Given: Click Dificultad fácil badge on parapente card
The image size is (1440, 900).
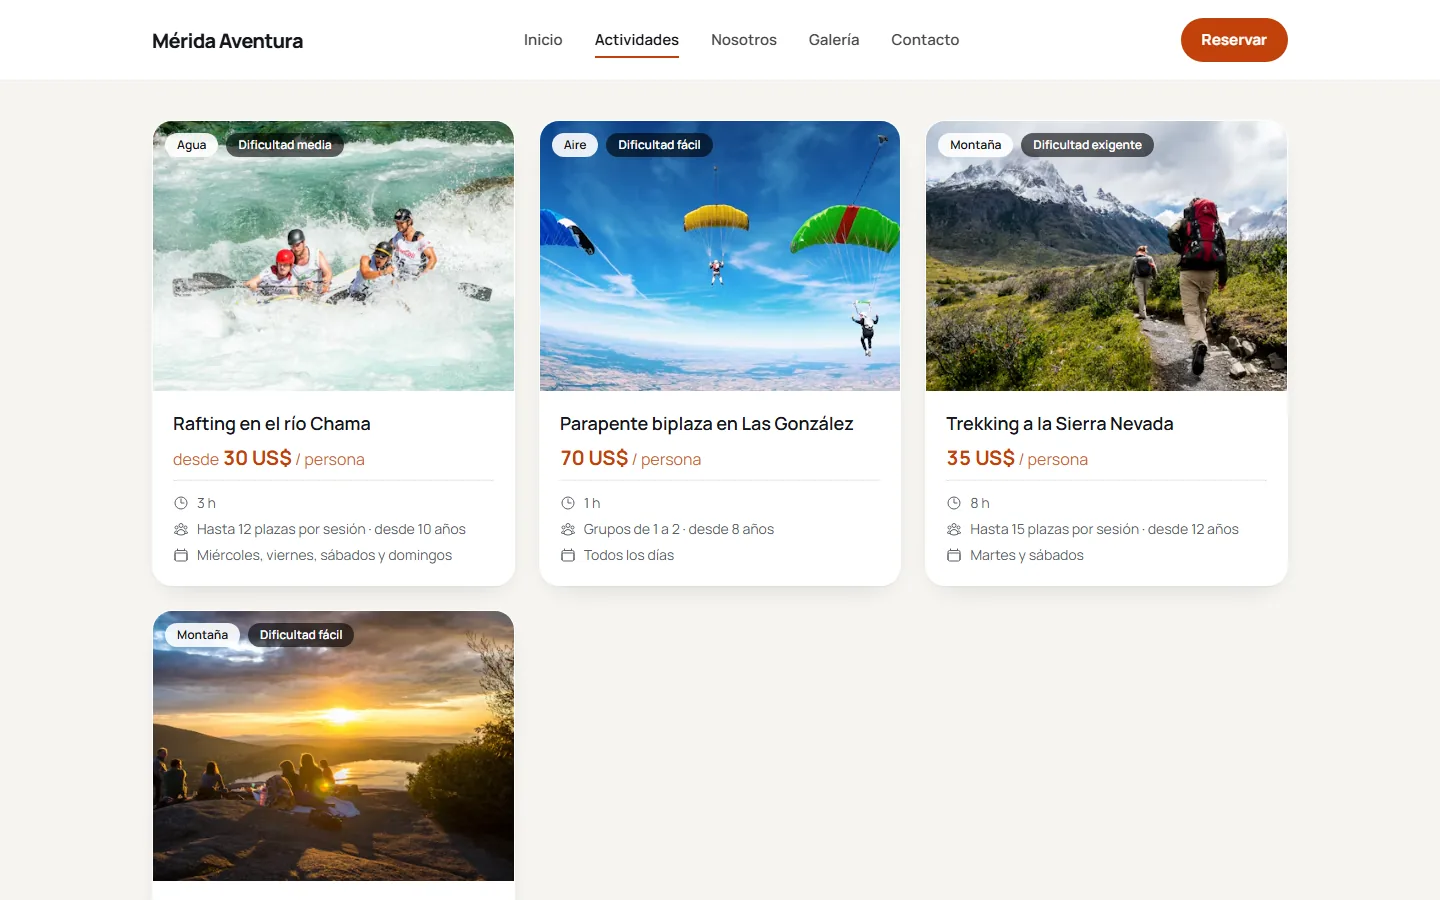Looking at the screenshot, I should (659, 145).
